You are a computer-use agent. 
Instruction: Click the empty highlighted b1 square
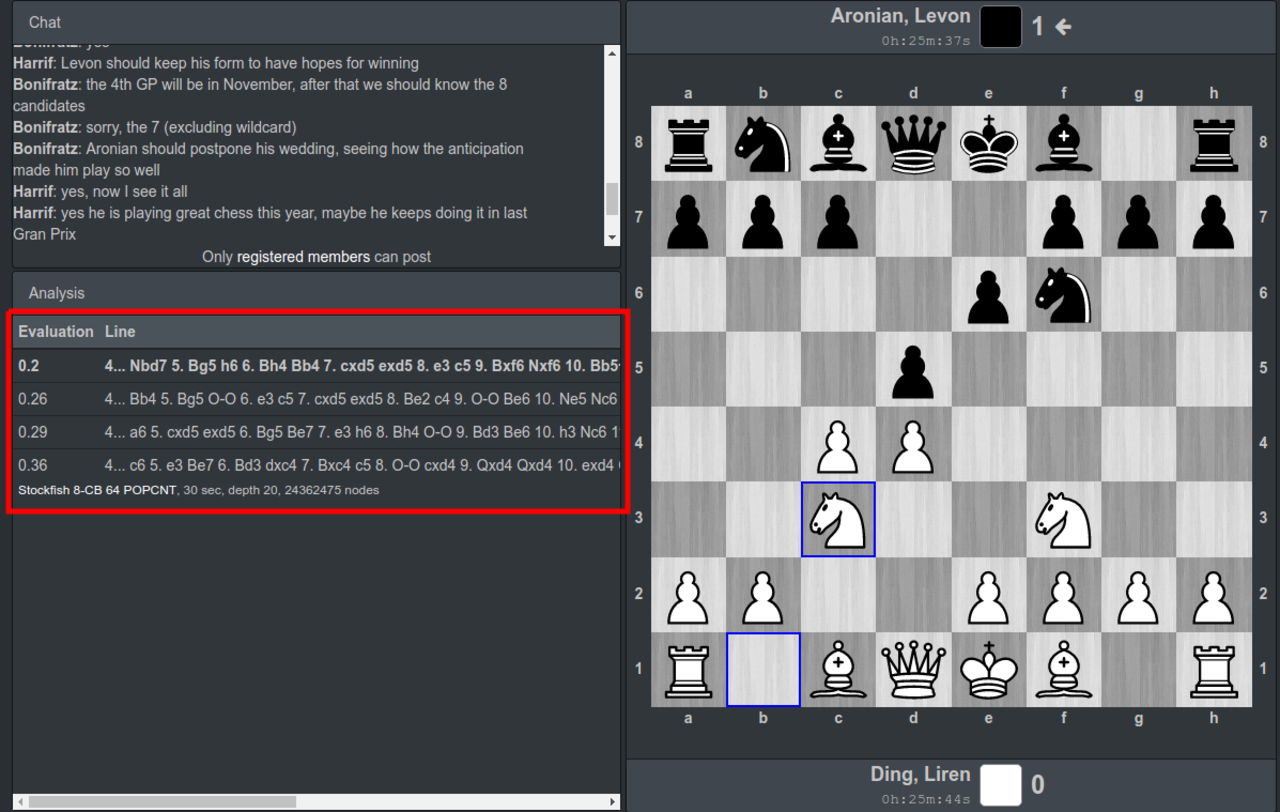(763, 669)
